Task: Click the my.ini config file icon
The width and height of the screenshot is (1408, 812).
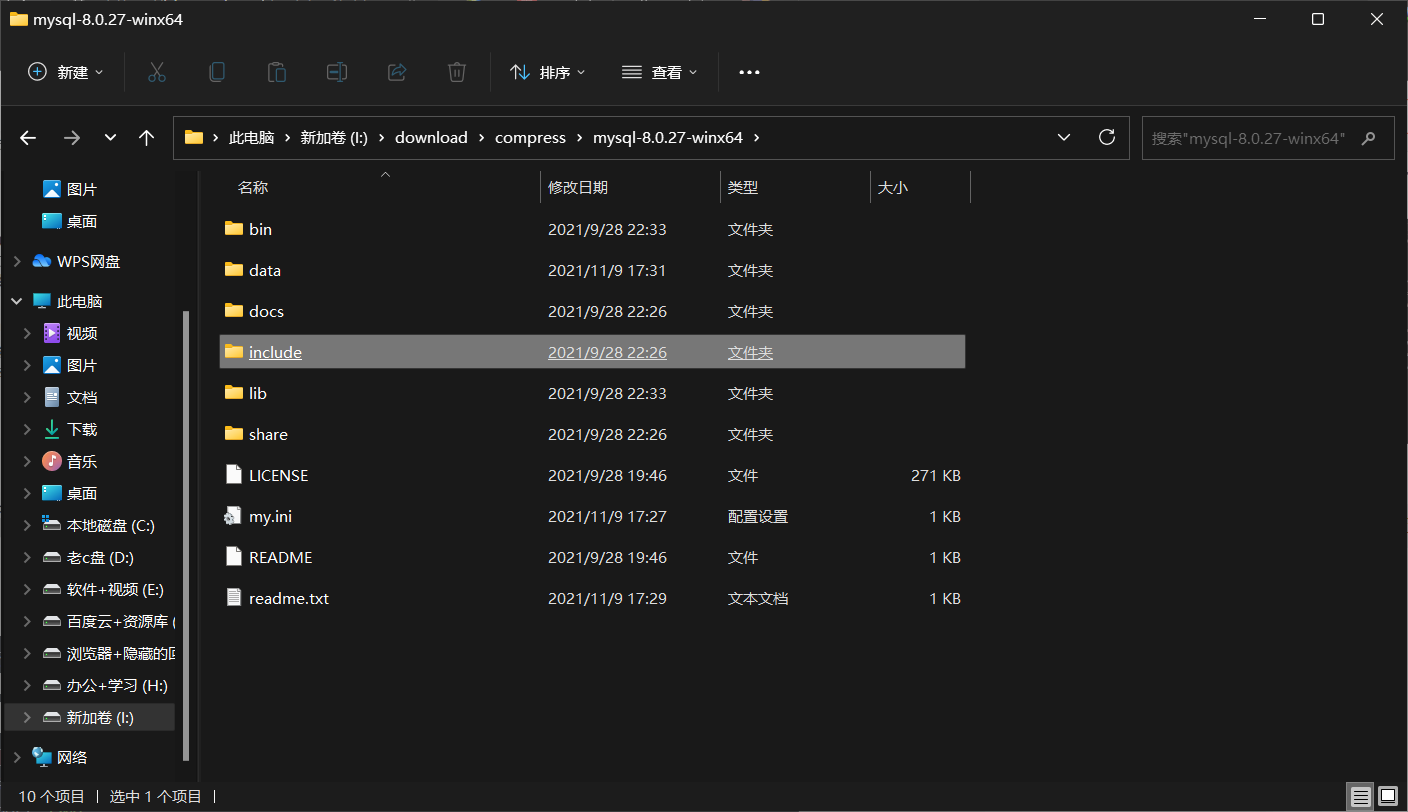Action: [233, 516]
